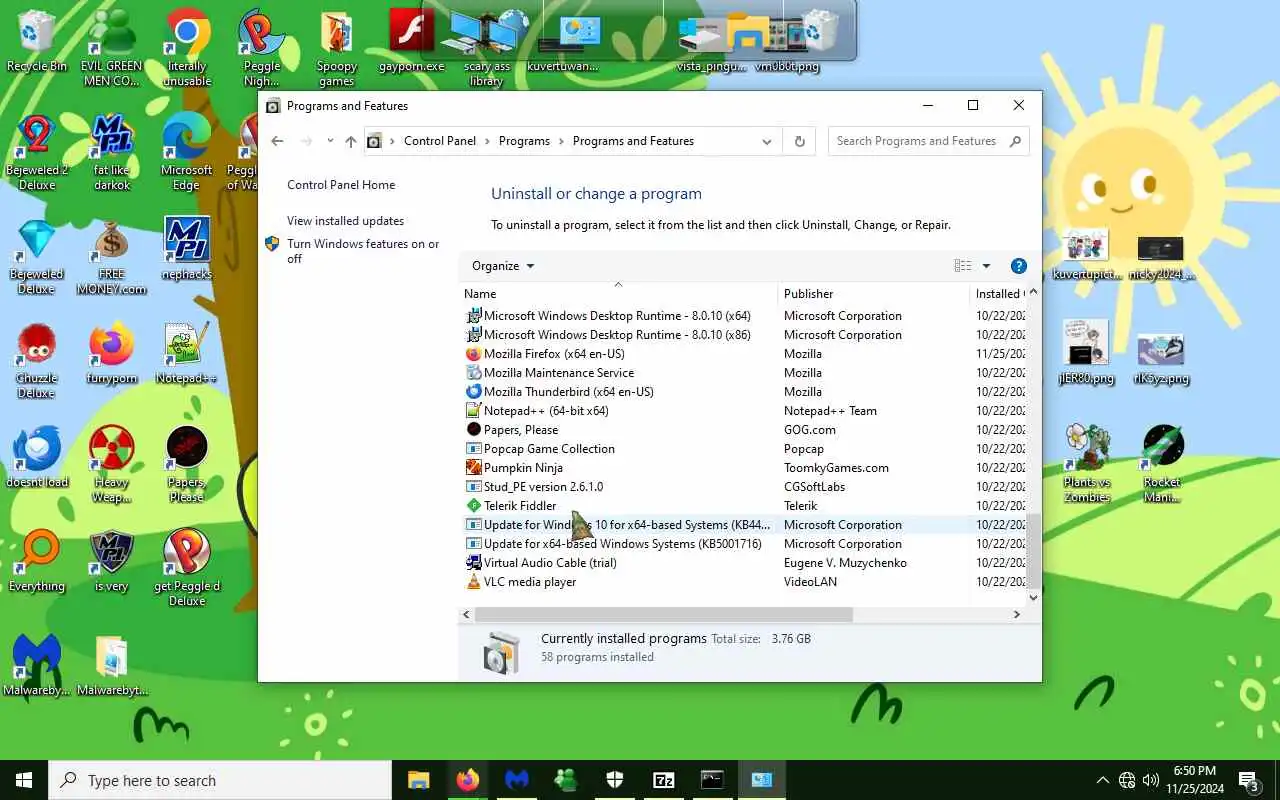Click the horizontal scrollbar thumb below the list
1280x800 pixels.
tap(664, 614)
